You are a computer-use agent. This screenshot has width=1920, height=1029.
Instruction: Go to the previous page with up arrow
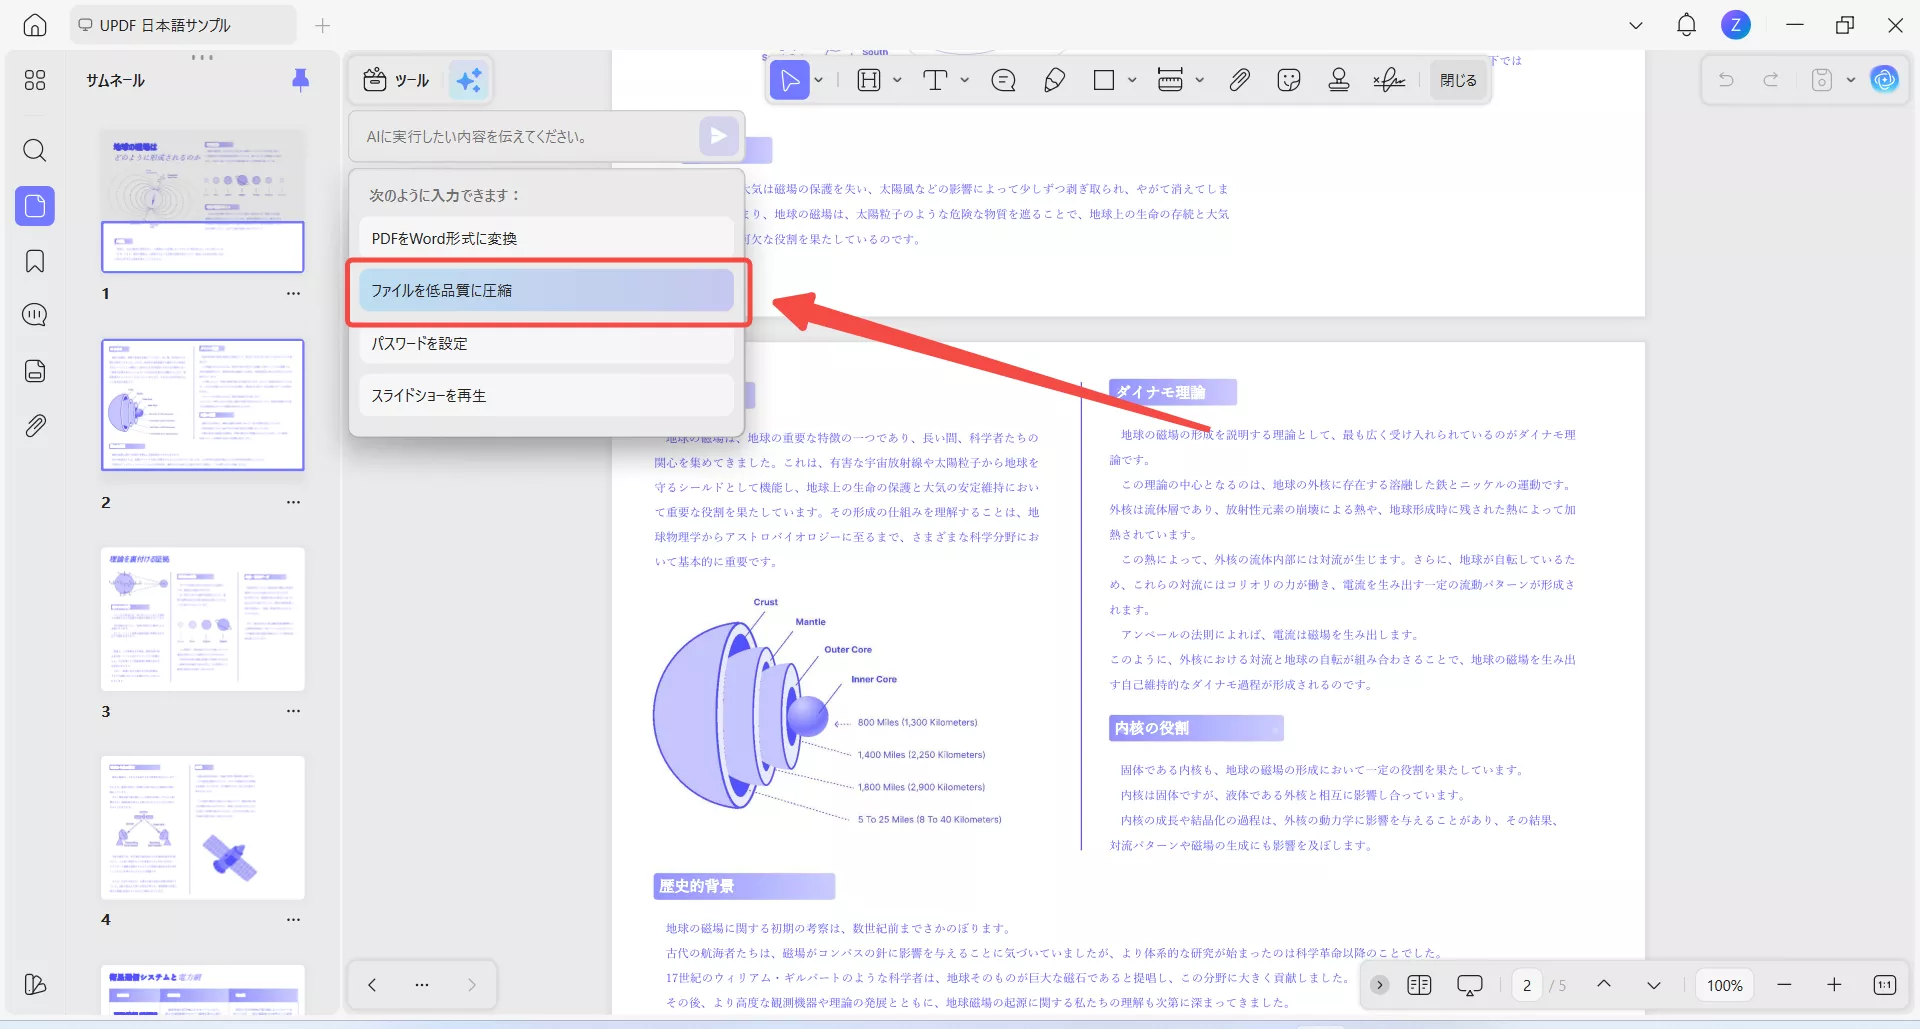[x=1604, y=985]
